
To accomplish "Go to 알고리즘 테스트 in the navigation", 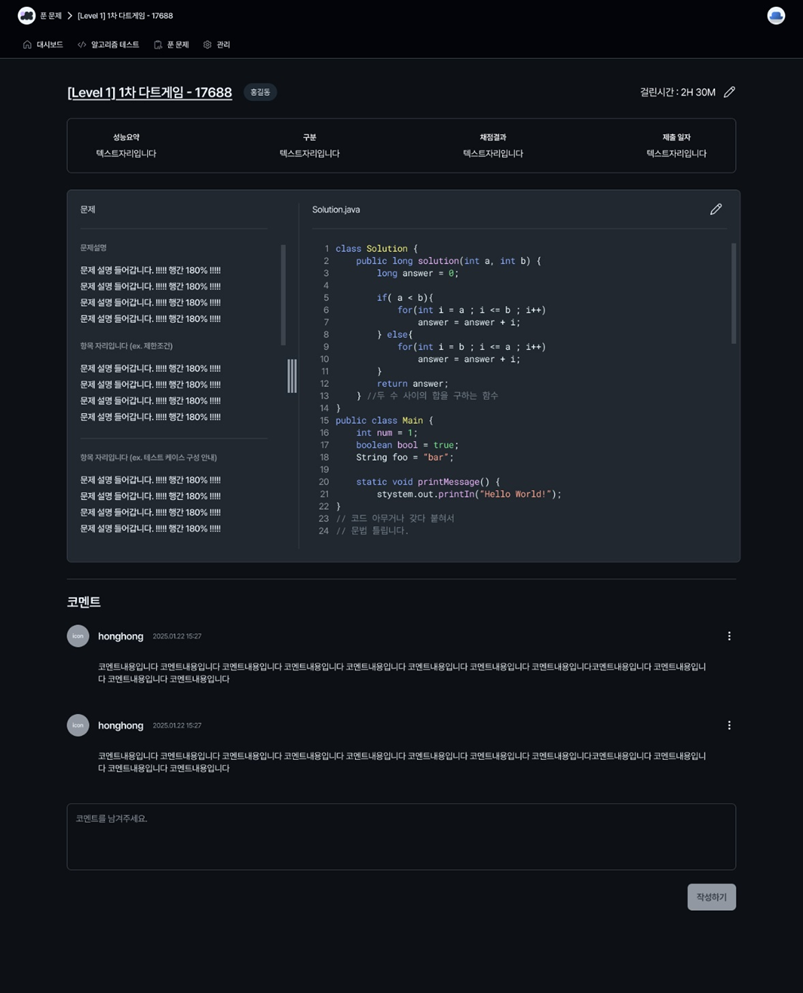I will [x=108, y=45].
